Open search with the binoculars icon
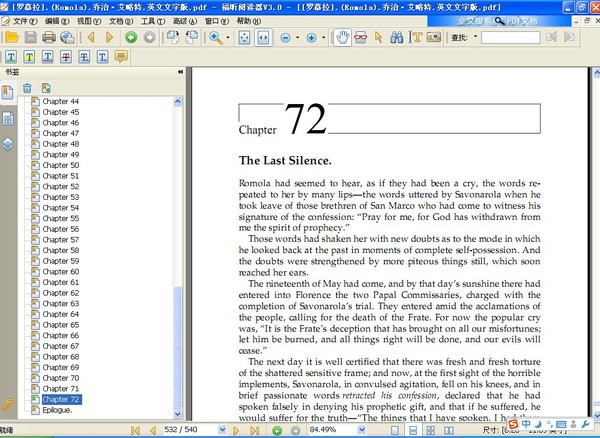 pos(397,37)
